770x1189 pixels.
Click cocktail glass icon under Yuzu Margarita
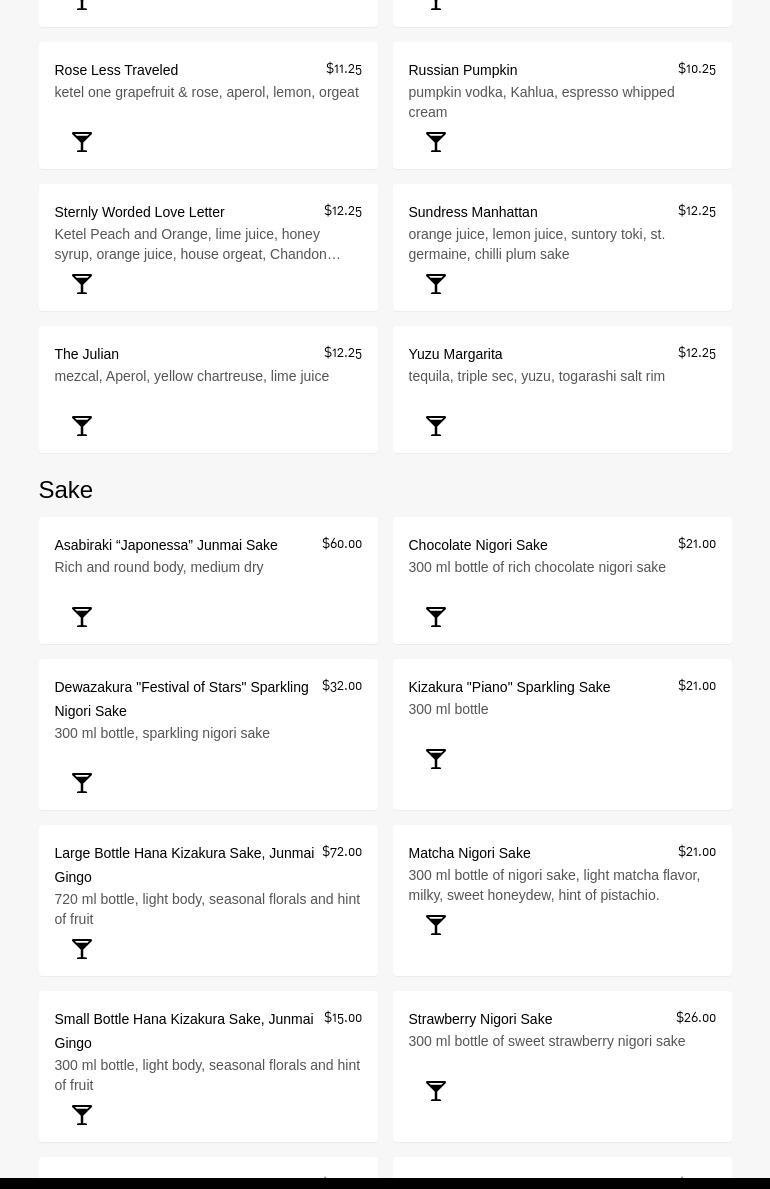436,426
